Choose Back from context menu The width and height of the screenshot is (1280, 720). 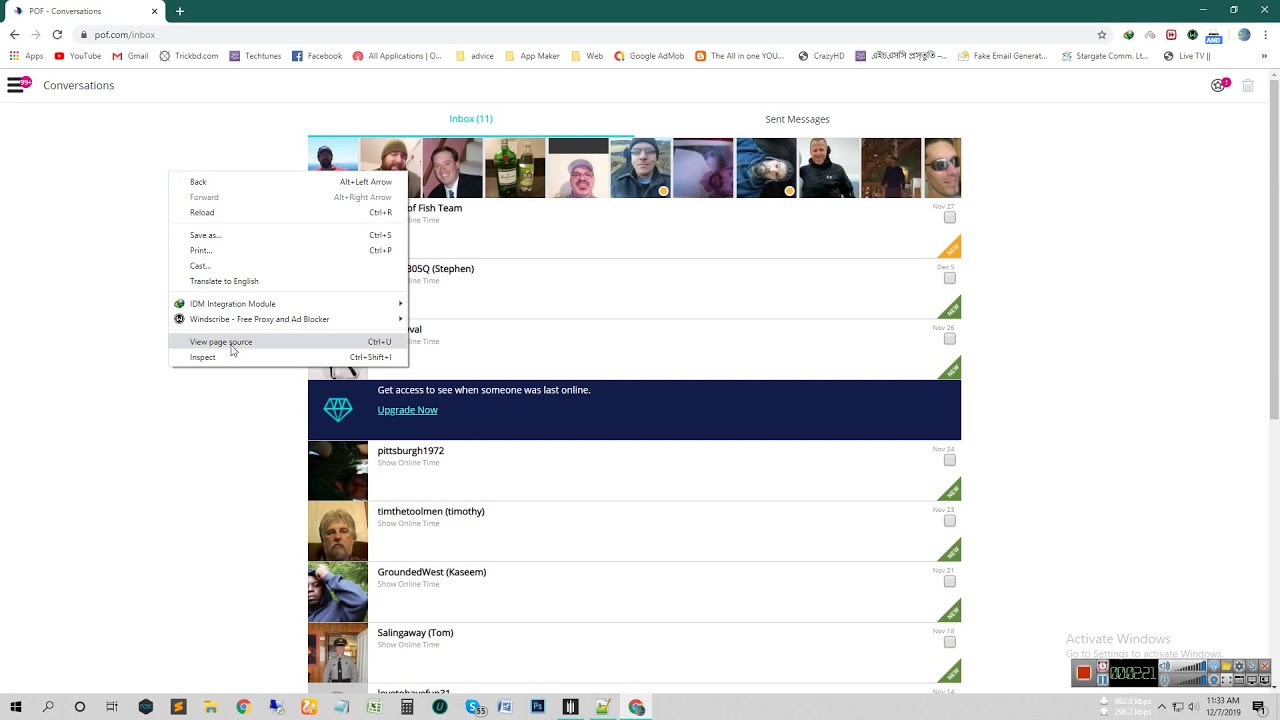pyautogui.click(x=289, y=182)
